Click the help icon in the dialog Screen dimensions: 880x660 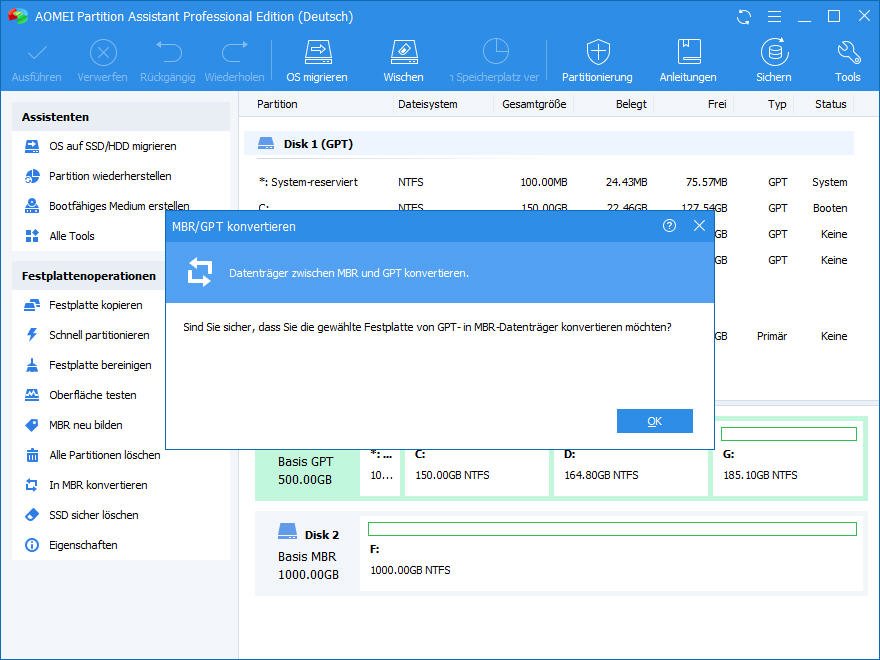pos(669,226)
